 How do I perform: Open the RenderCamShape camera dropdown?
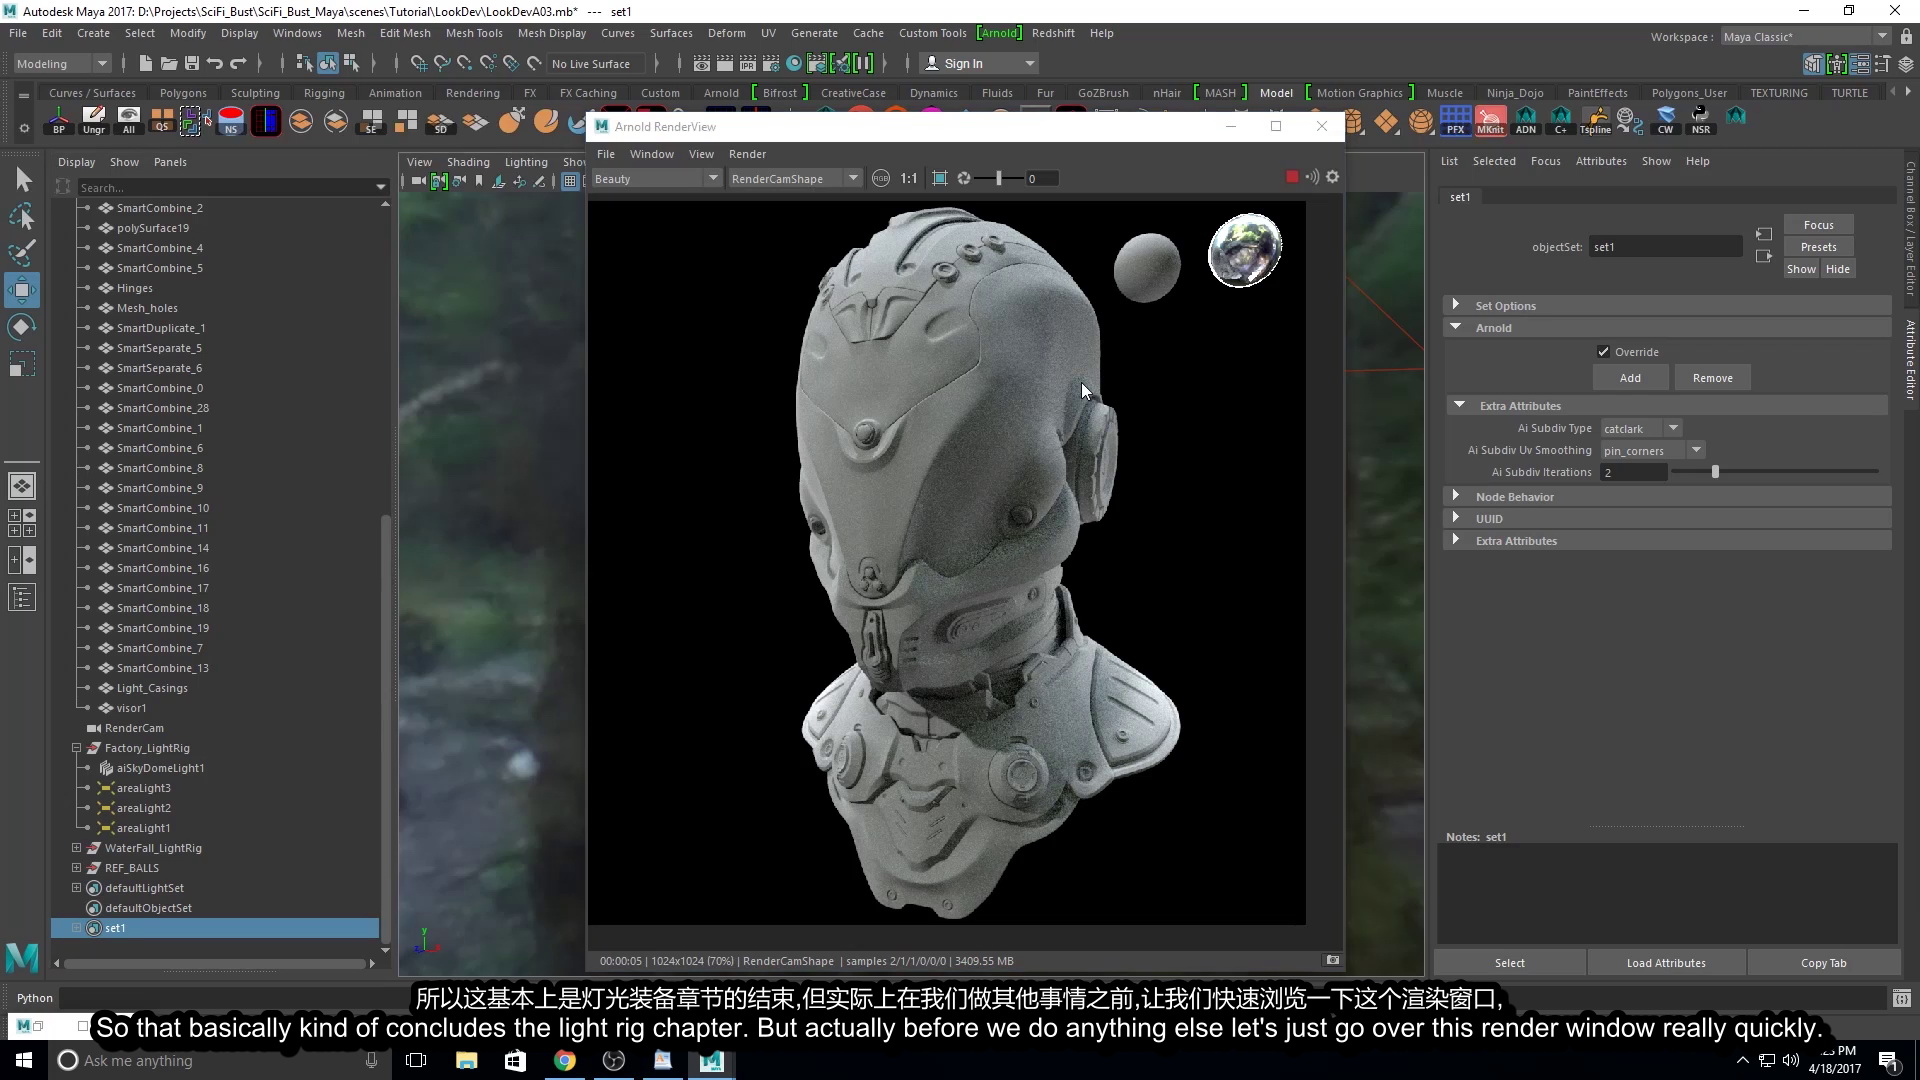(795, 178)
